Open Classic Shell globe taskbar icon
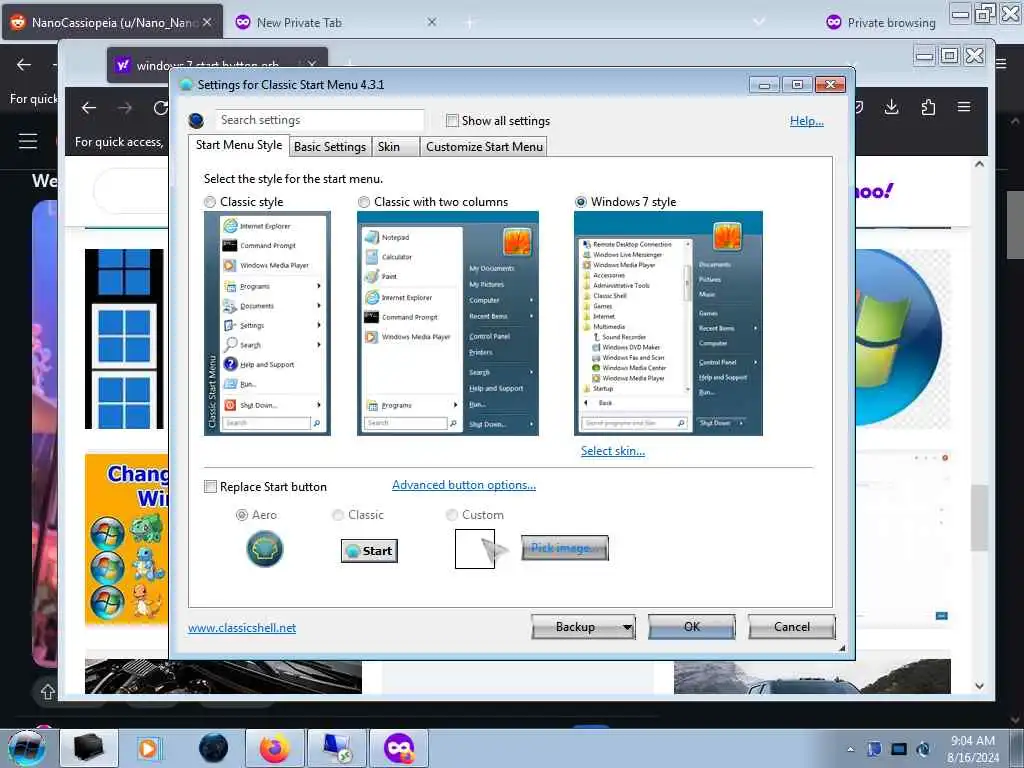Viewport: 1024px width, 768px height. 213,748
